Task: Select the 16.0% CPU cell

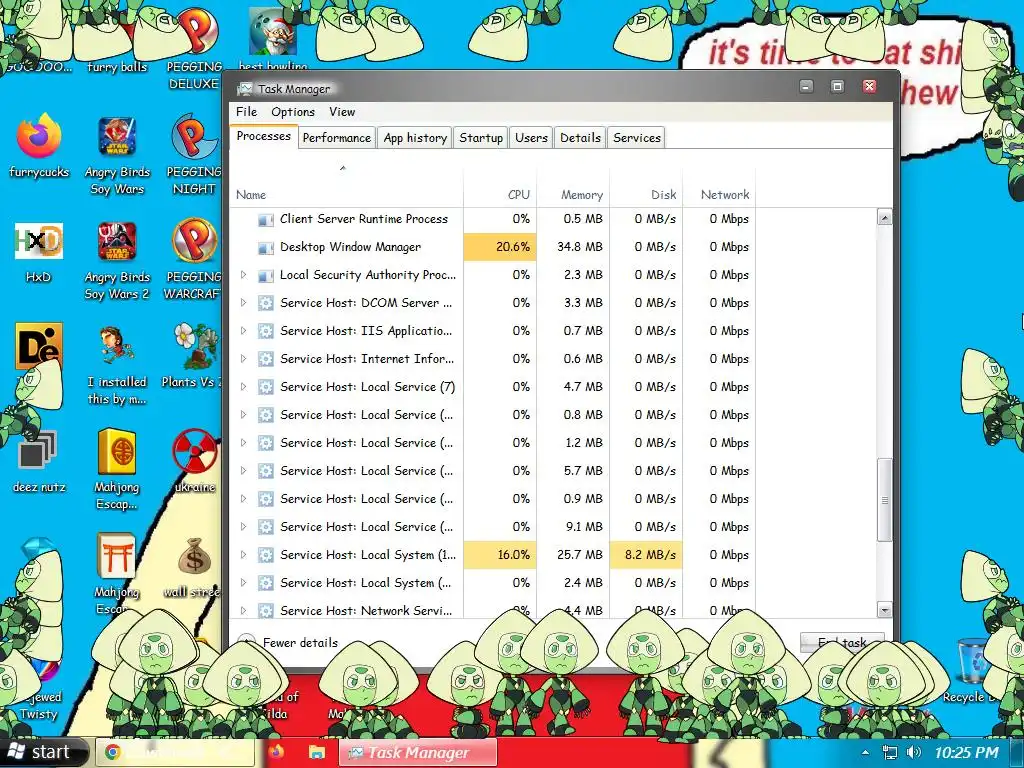Action: (x=500, y=555)
